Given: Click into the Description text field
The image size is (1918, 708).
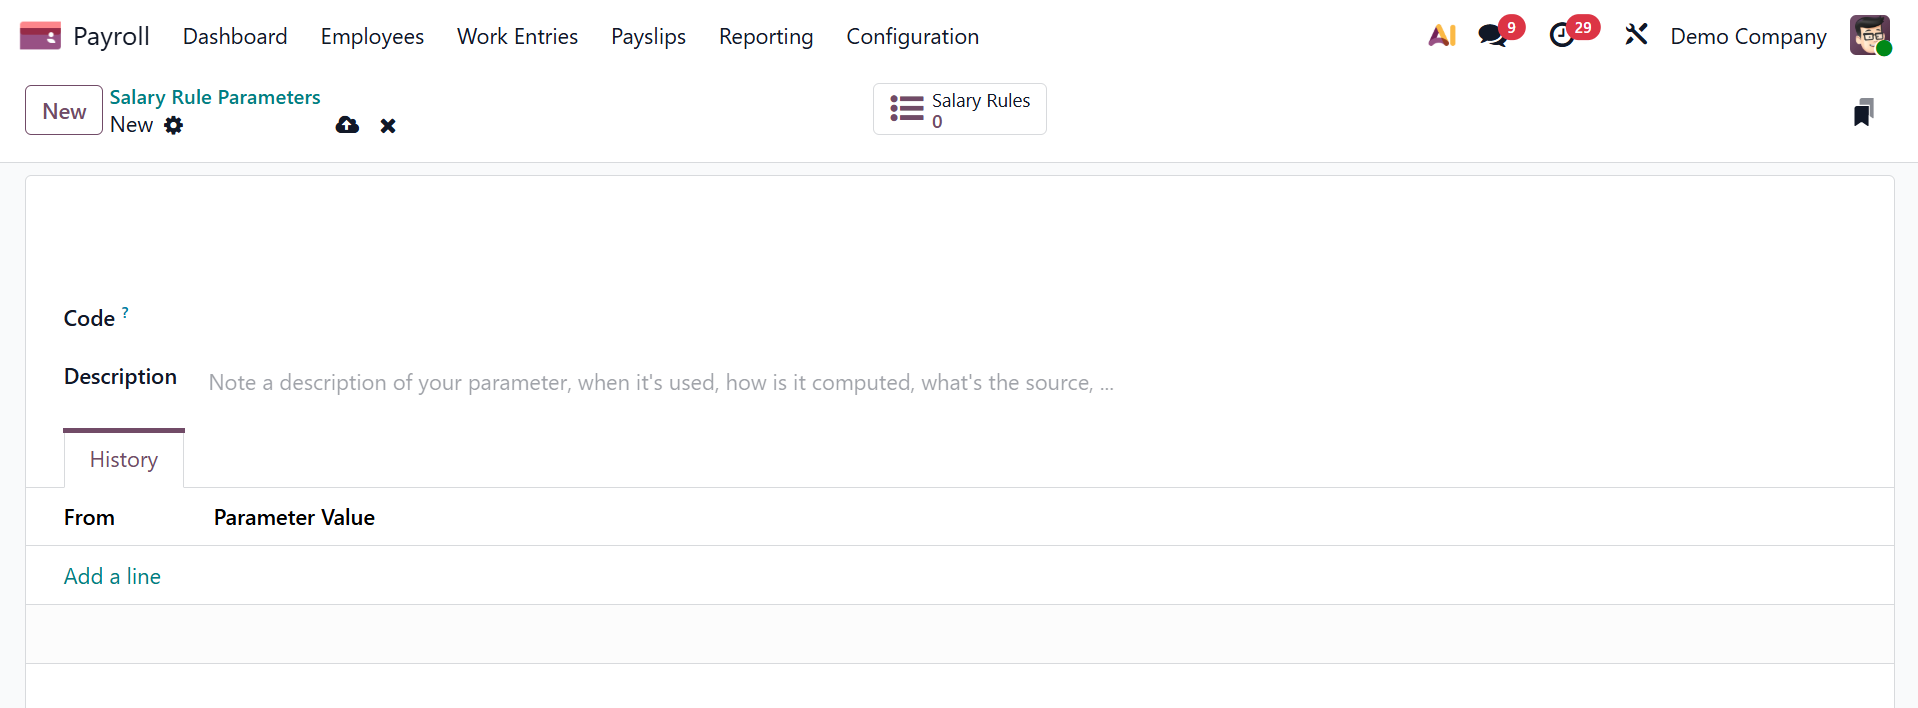Looking at the screenshot, I should [x=660, y=382].
